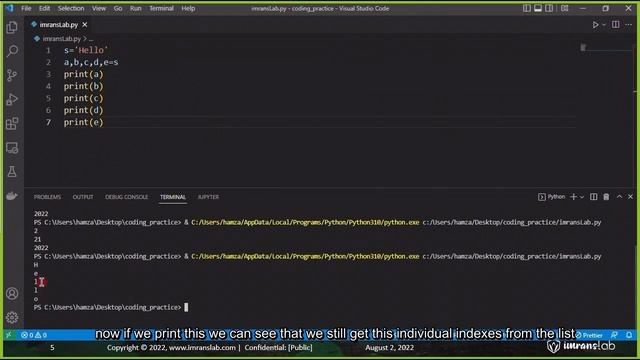Maximize the panel with chevron up

tap(619, 197)
